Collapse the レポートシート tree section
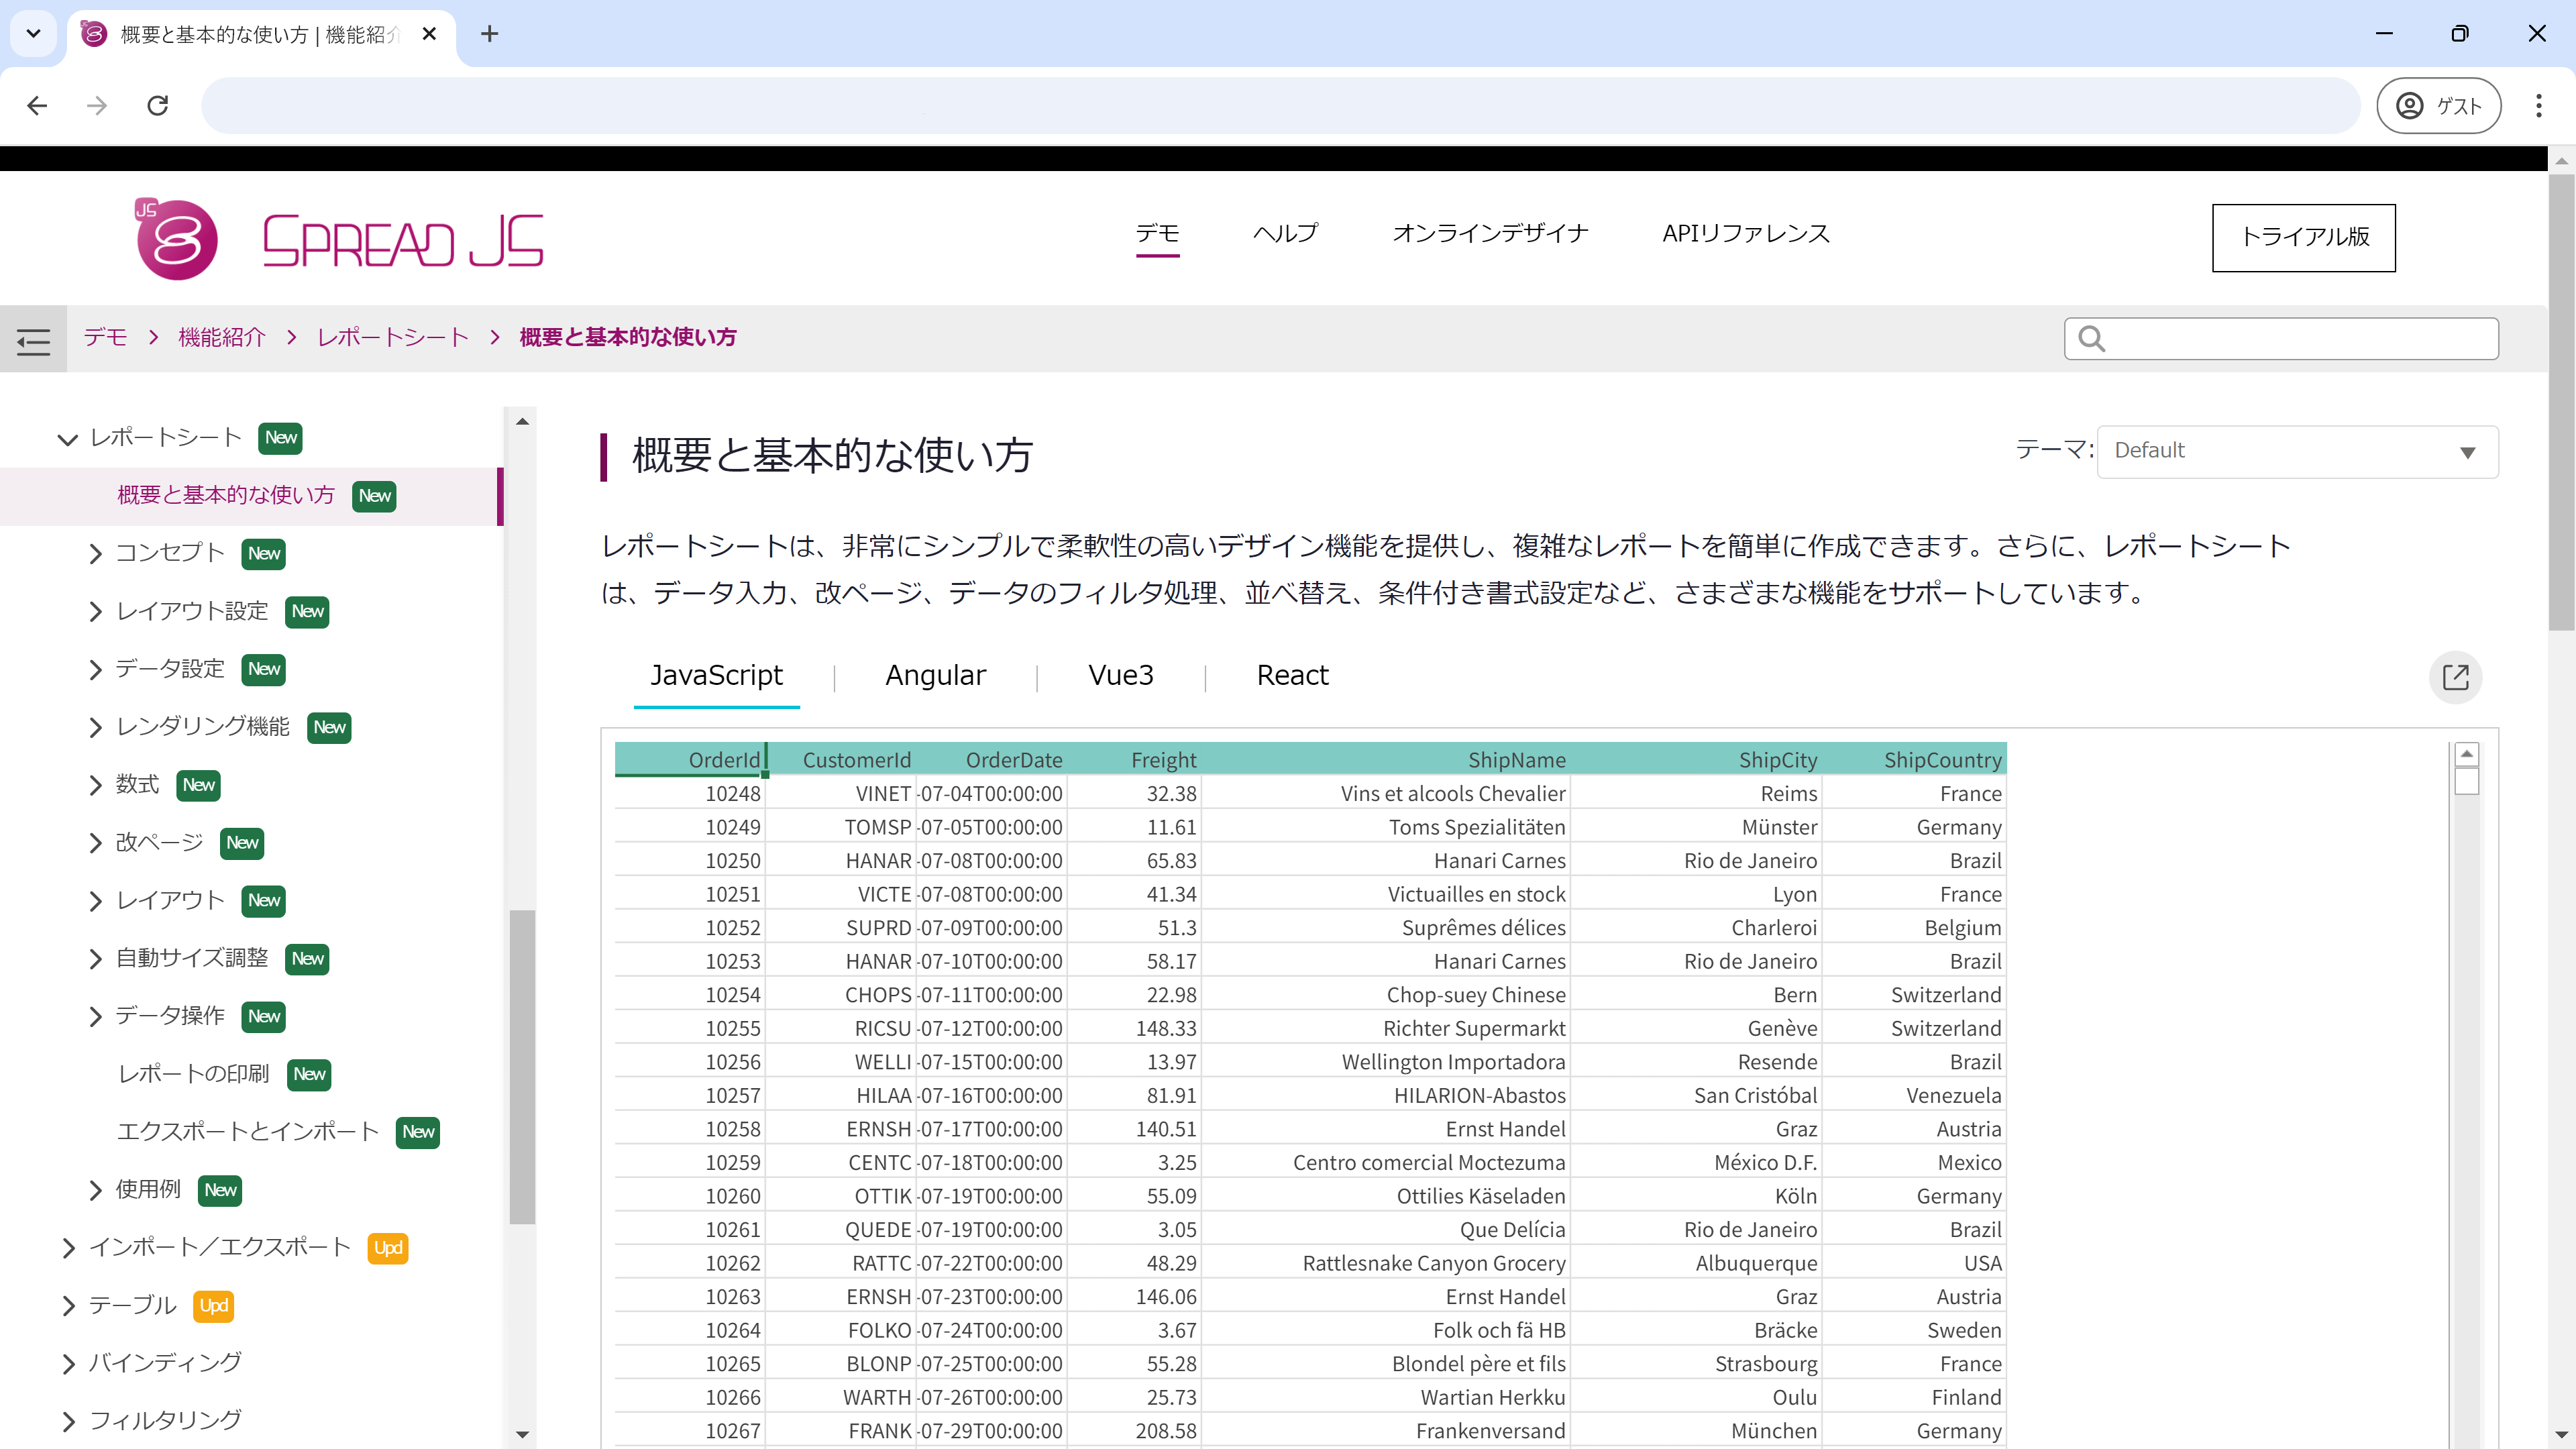Viewport: 2576px width, 1449px height. pyautogui.click(x=67, y=439)
